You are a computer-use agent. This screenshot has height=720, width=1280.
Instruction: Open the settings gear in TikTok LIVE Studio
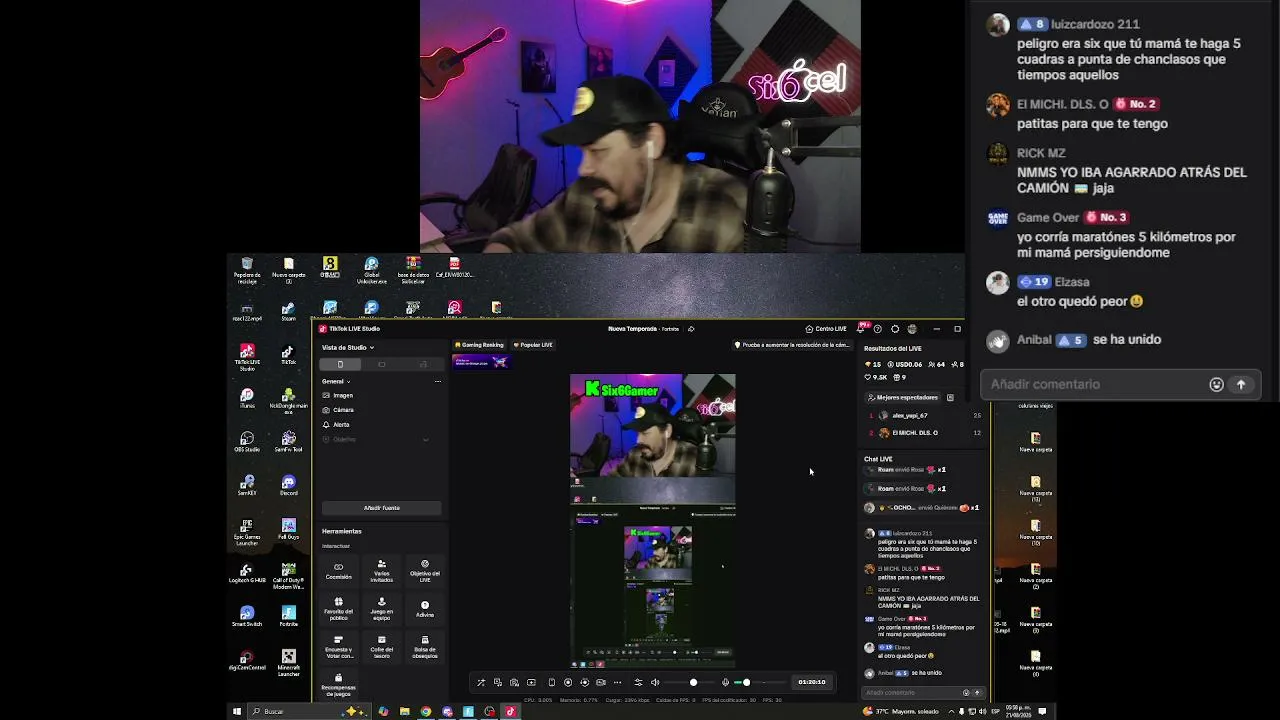coord(894,329)
